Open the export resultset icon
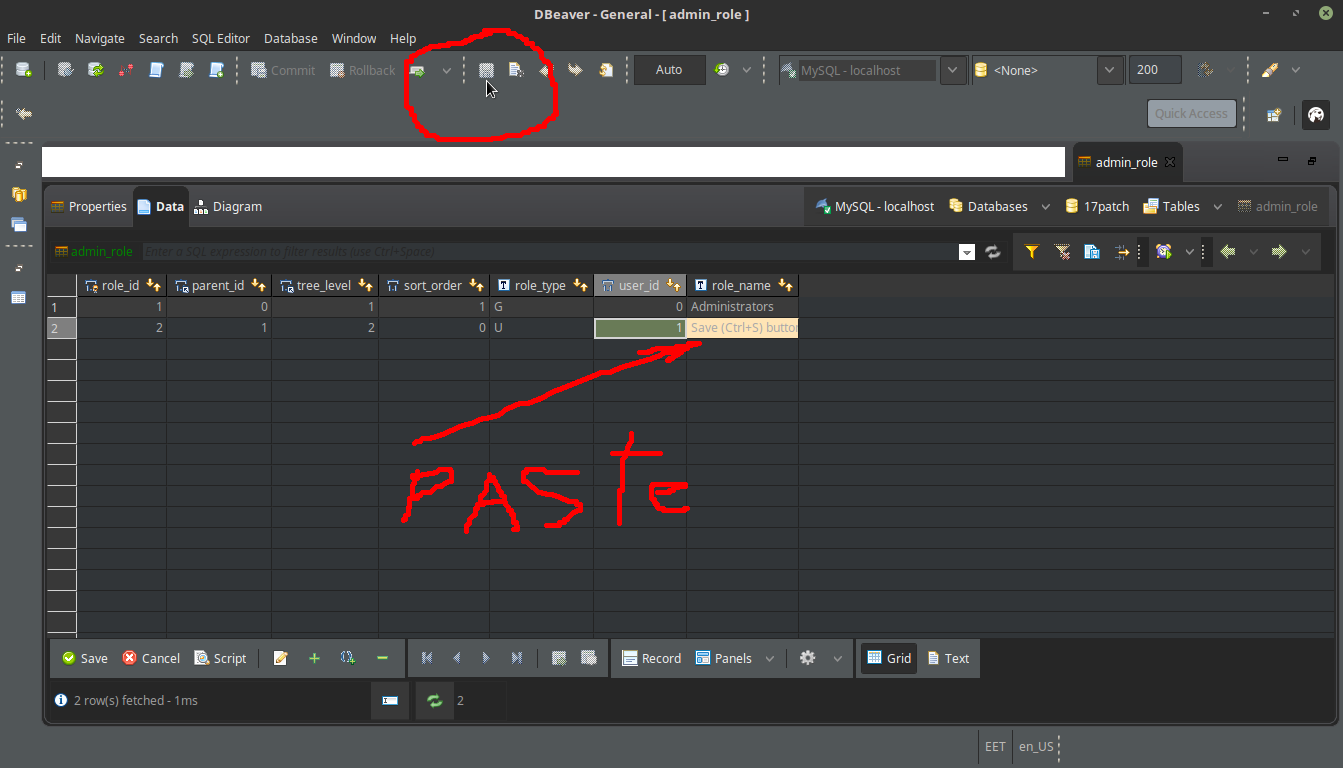This screenshot has width=1343, height=768. tap(1091, 251)
